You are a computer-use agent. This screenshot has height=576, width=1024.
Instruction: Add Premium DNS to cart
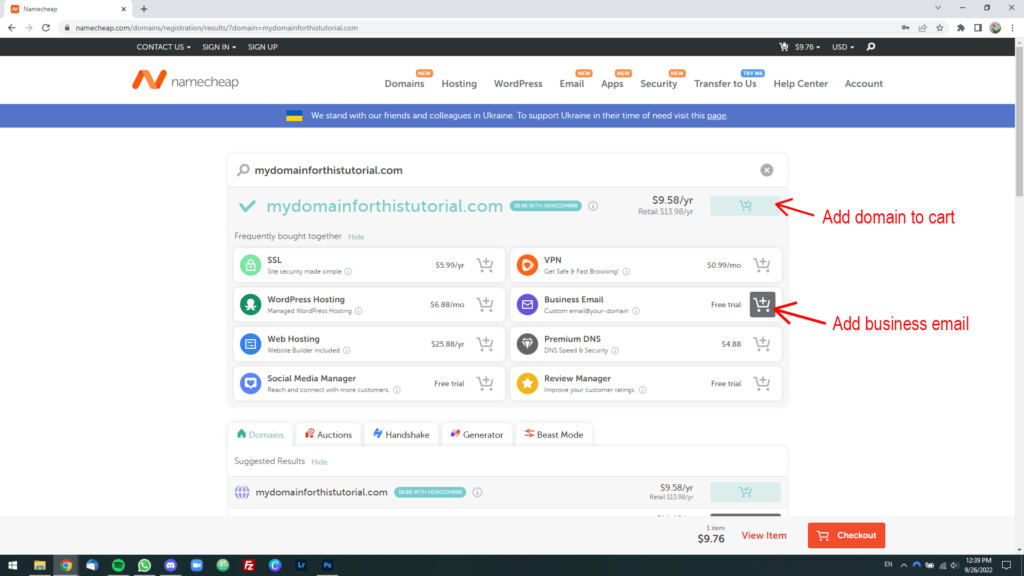pyautogui.click(x=761, y=344)
